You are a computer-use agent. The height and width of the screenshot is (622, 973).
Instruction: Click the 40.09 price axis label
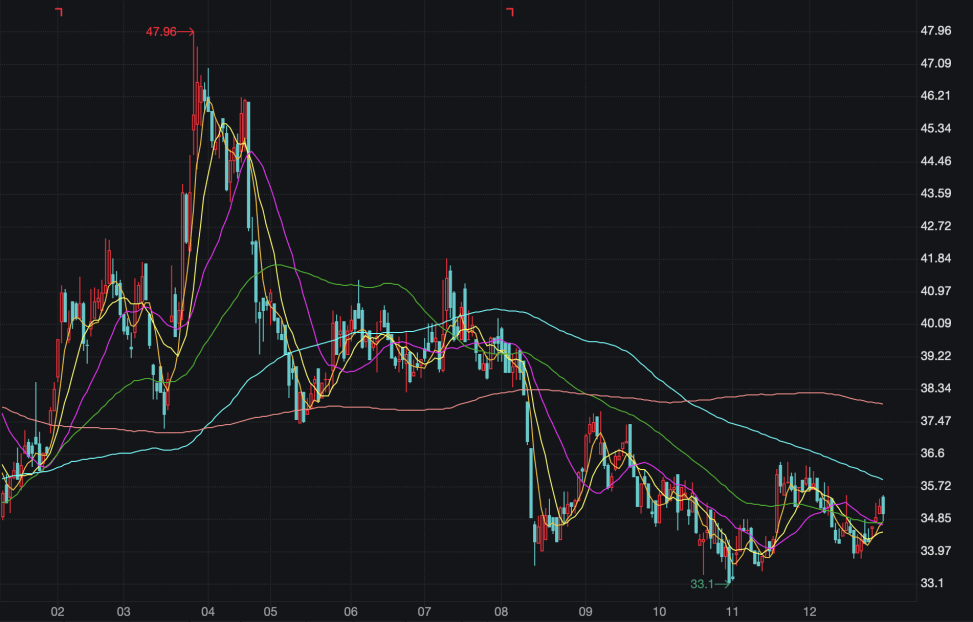click(x=935, y=323)
